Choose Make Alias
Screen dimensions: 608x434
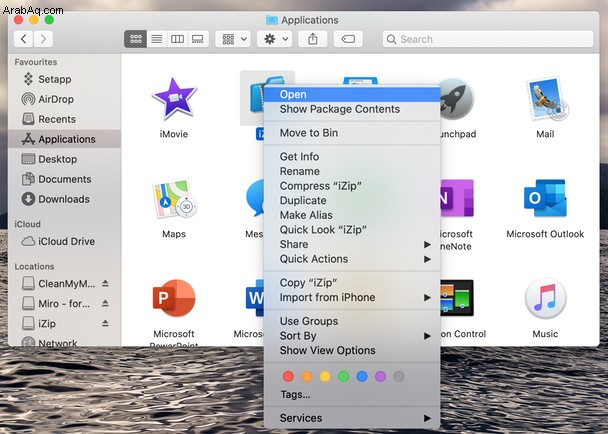point(352,215)
